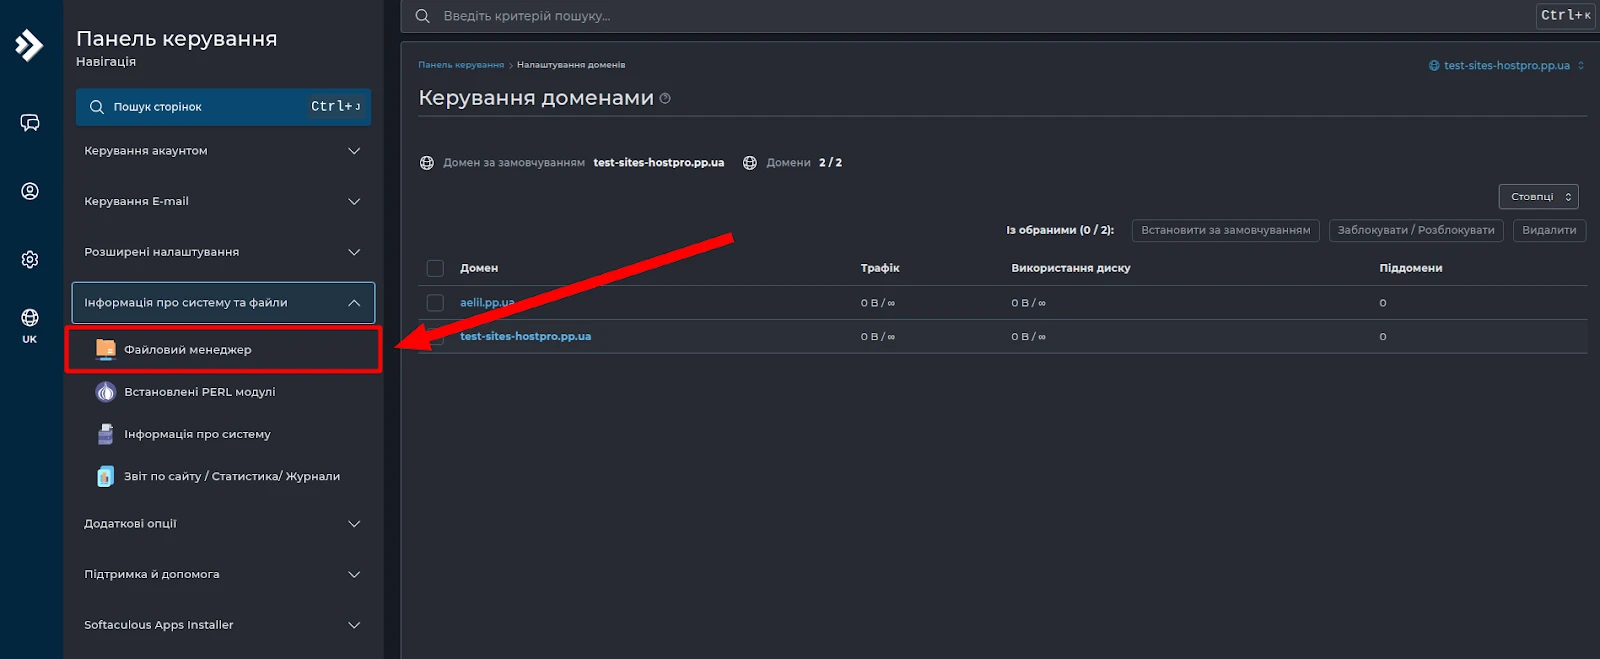The height and width of the screenshot is (659, 1600).
Task: Click the magnifier icon in top search bar
Action: 423,16
